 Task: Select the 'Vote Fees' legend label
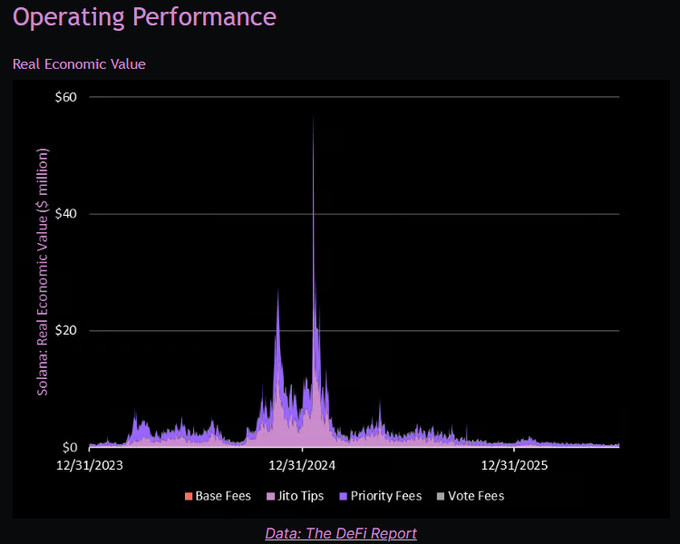pos(476,496)
